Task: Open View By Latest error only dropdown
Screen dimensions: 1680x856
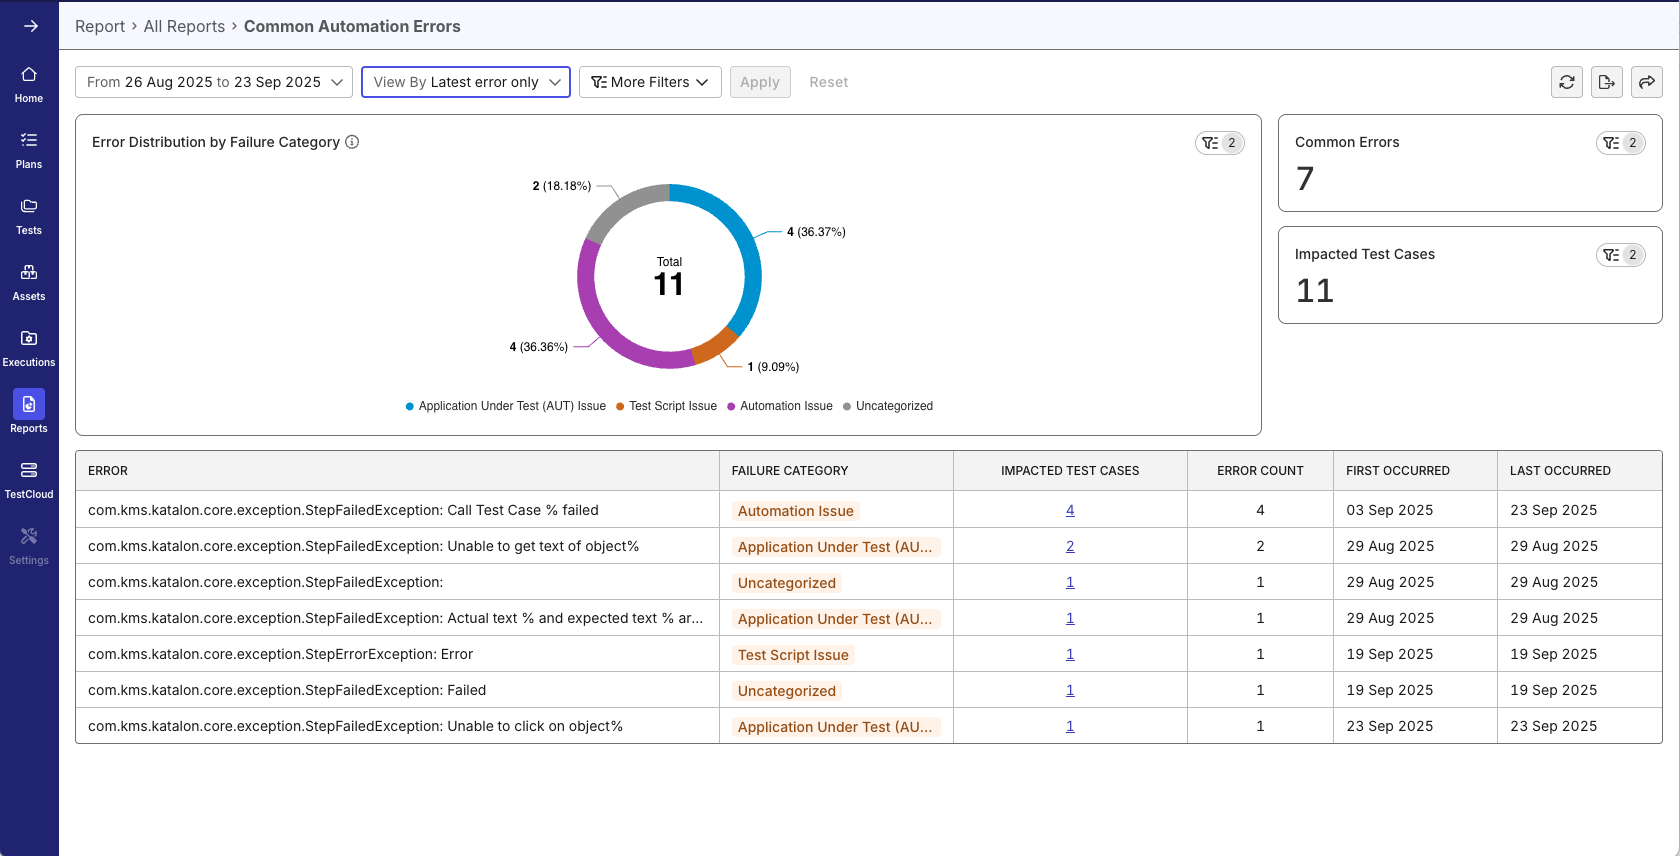Action: coord(466,82)
